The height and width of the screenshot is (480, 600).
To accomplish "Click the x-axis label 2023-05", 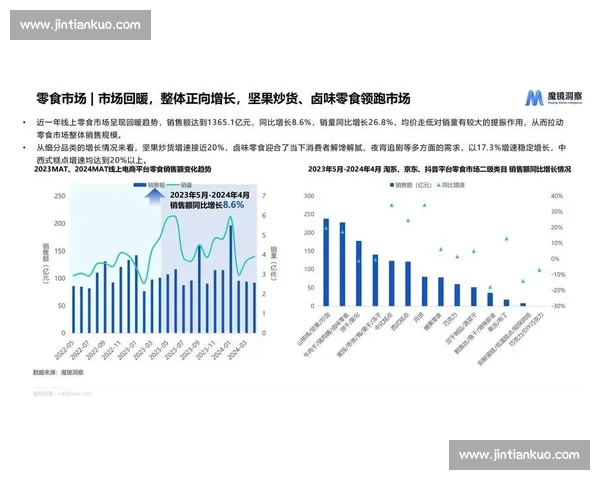I will pos(158,349).
